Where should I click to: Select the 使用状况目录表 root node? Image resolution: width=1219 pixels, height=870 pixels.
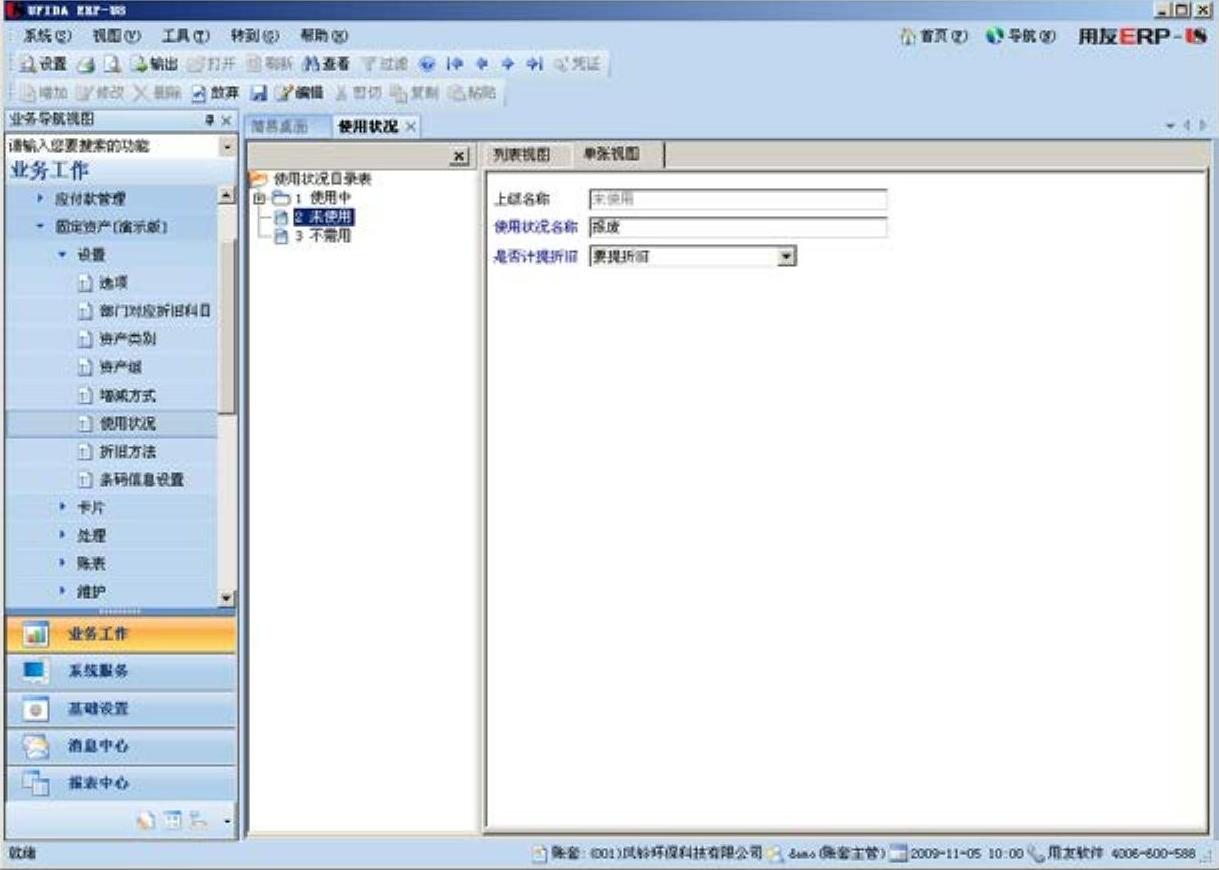coord(322,179)
